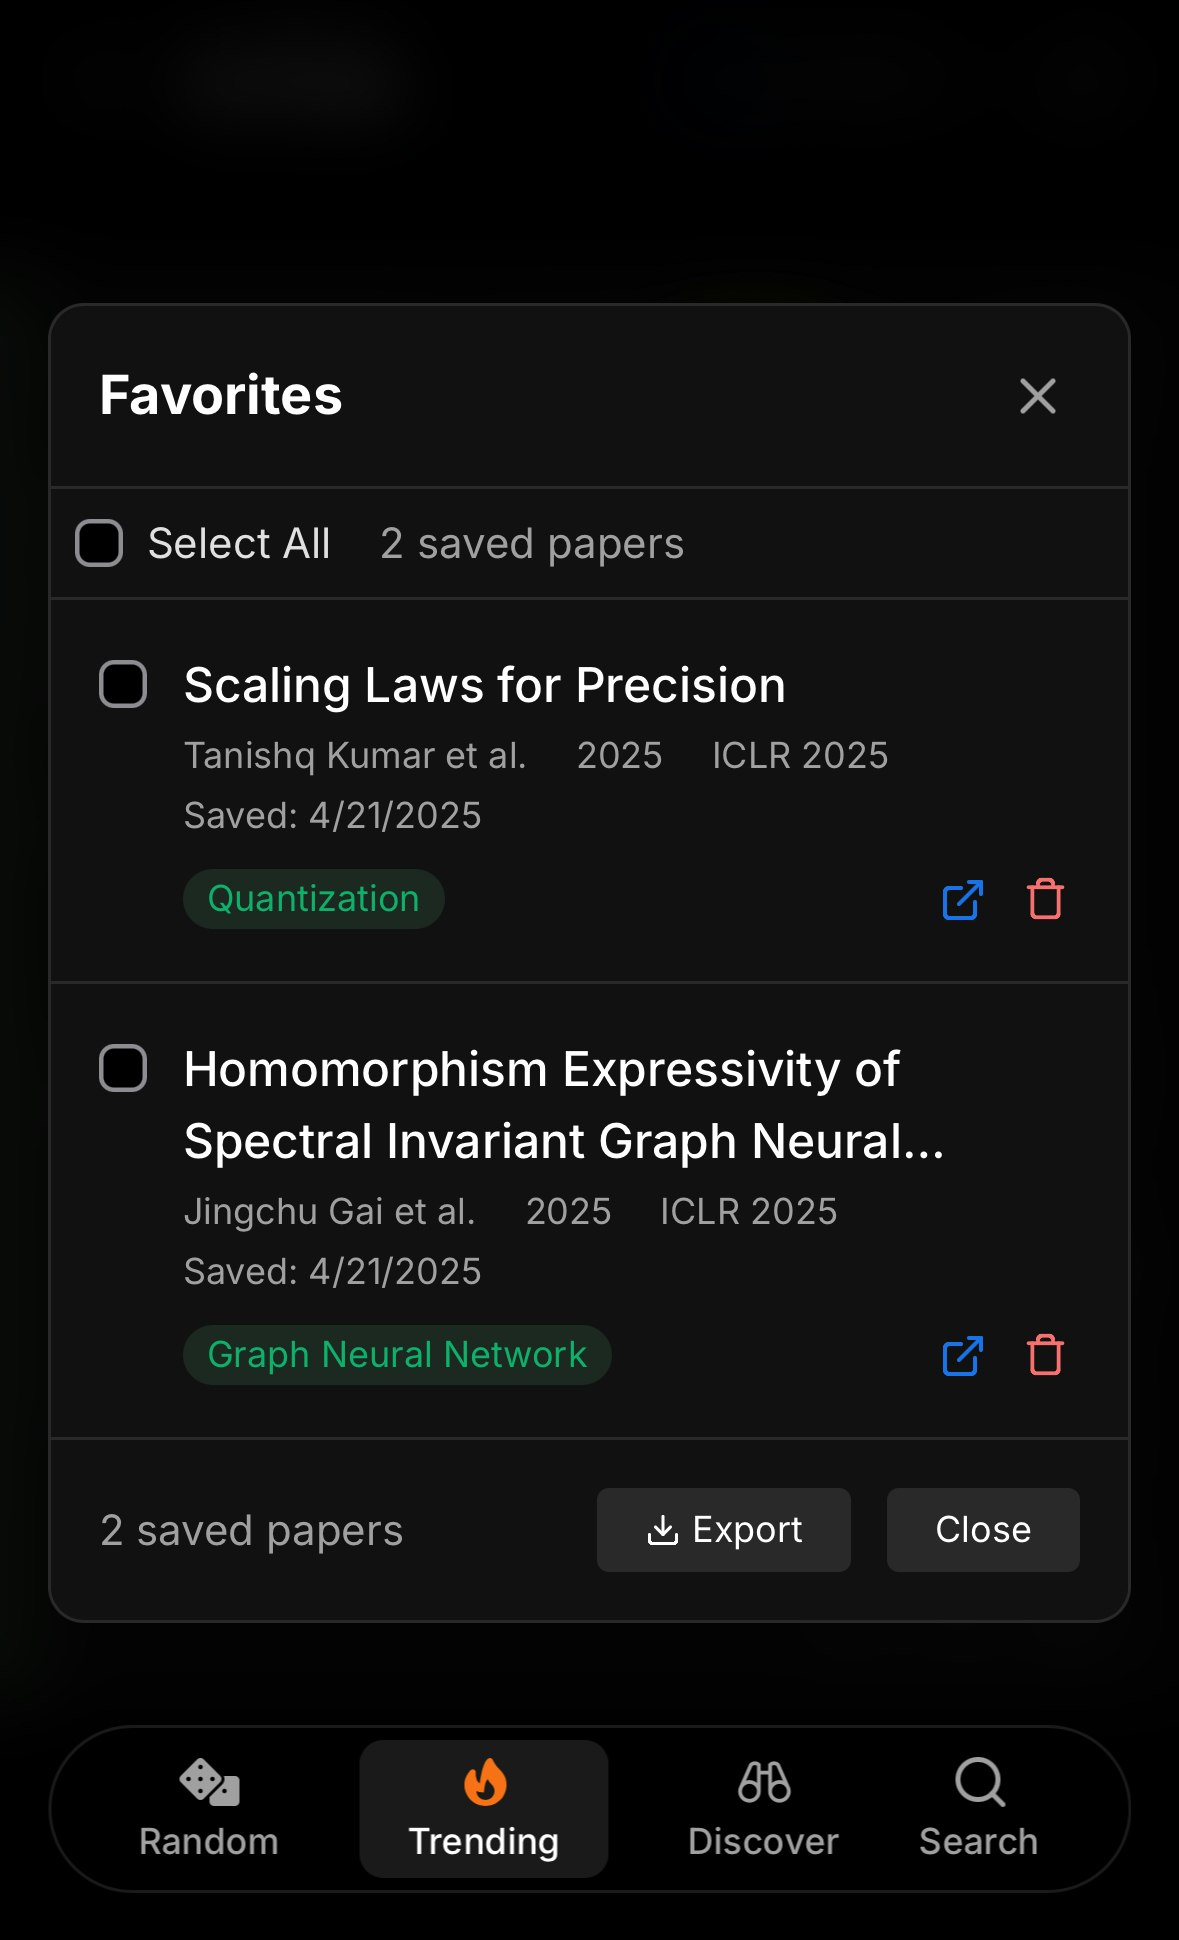This screenshot has height=1940, width=1179.
Task: Click the Trending flame icon
Action: click(x=485, y=1781)
